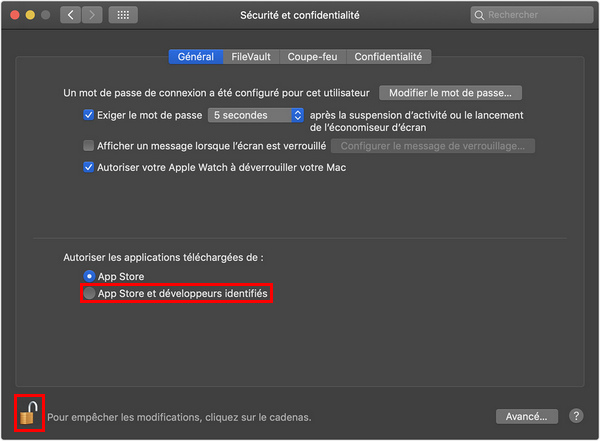The image size is (600, 441).
Task: Switch to the FileVault tab
Action: [249, 57]
